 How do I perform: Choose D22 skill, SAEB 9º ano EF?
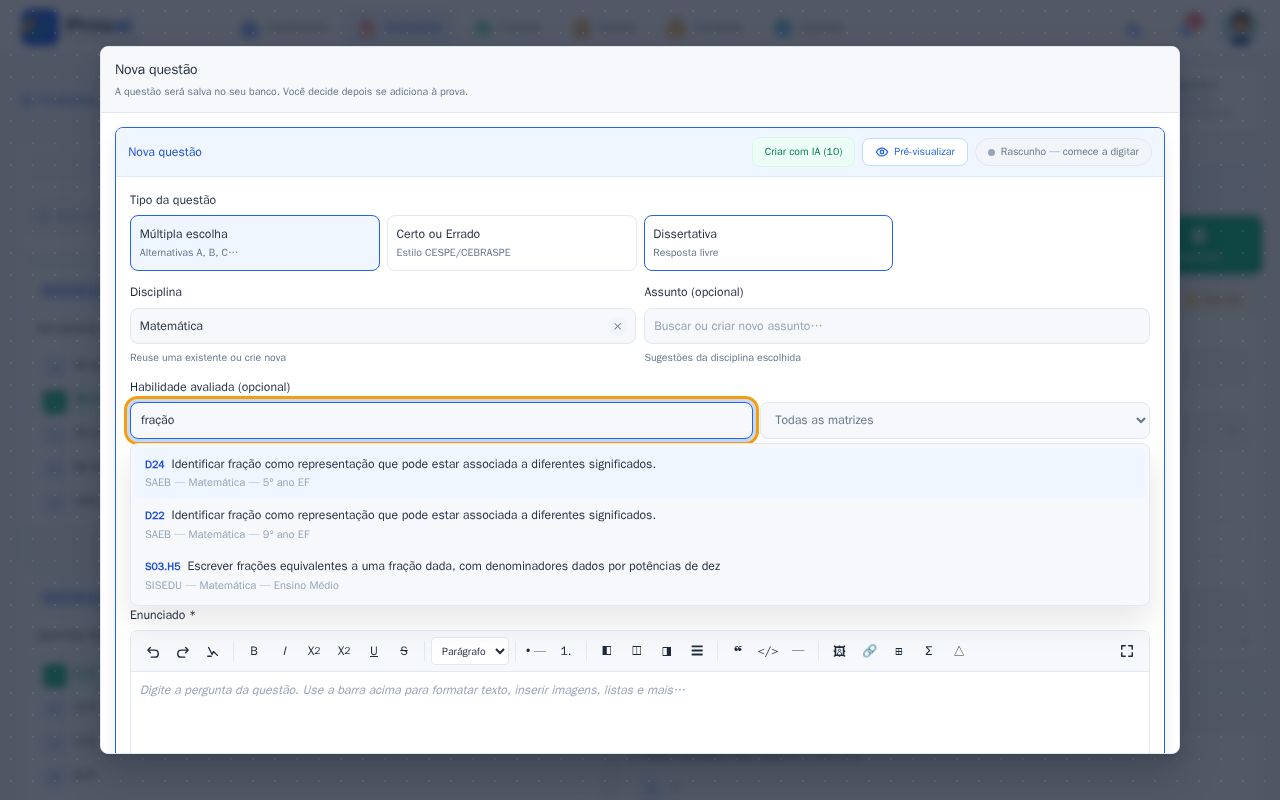point(640,524)
